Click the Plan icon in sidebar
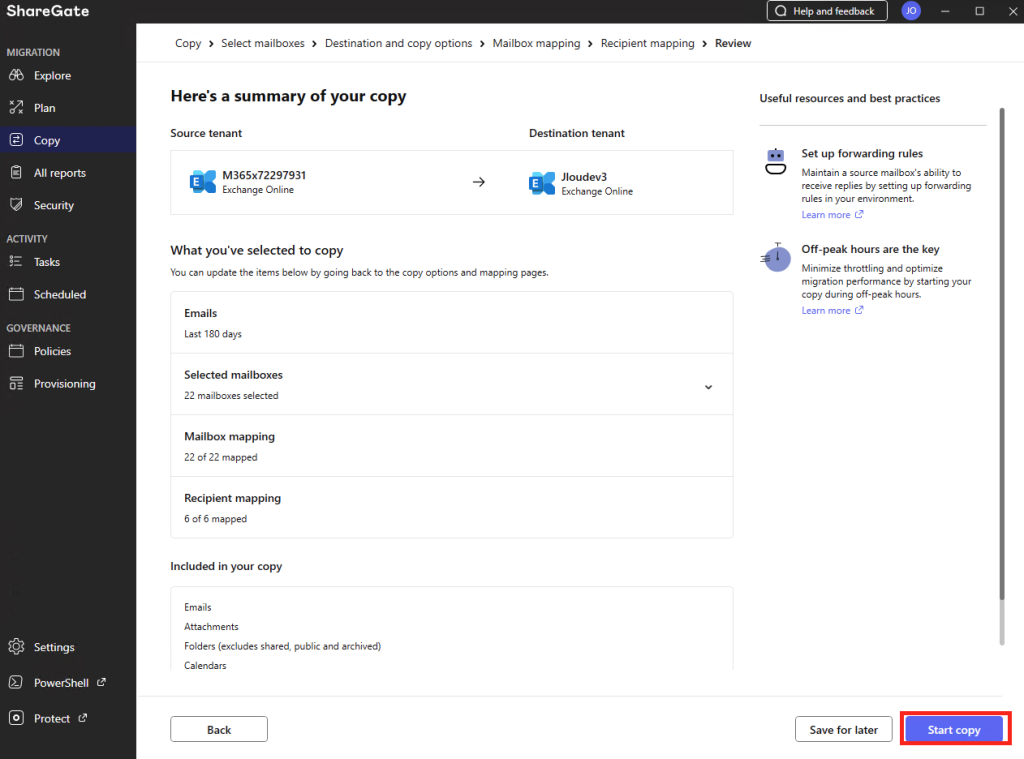Viewport: 1024px width, 759px height. (x=16, y=108)
